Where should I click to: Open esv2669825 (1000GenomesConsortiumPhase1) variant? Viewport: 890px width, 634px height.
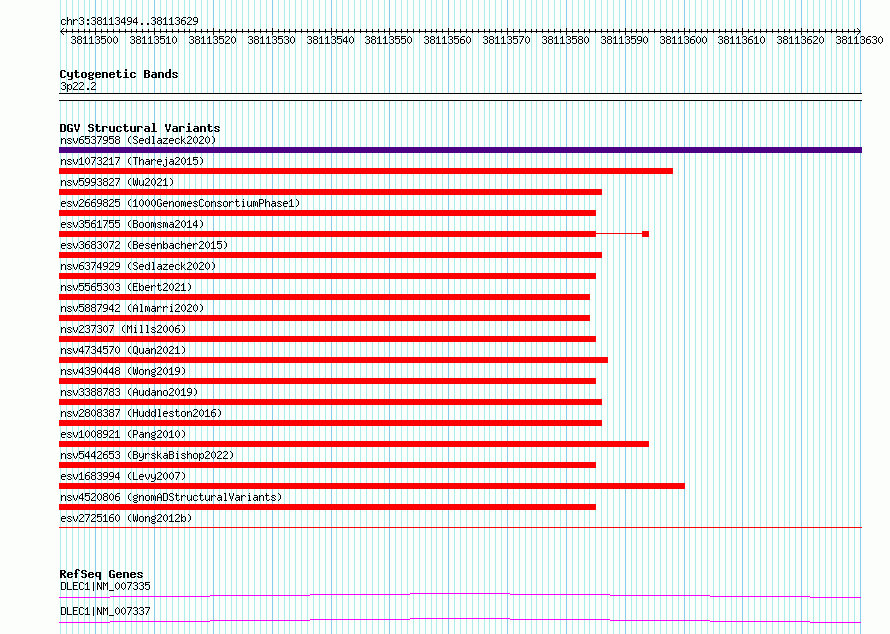pyautogui.click(x=180, y=203)
